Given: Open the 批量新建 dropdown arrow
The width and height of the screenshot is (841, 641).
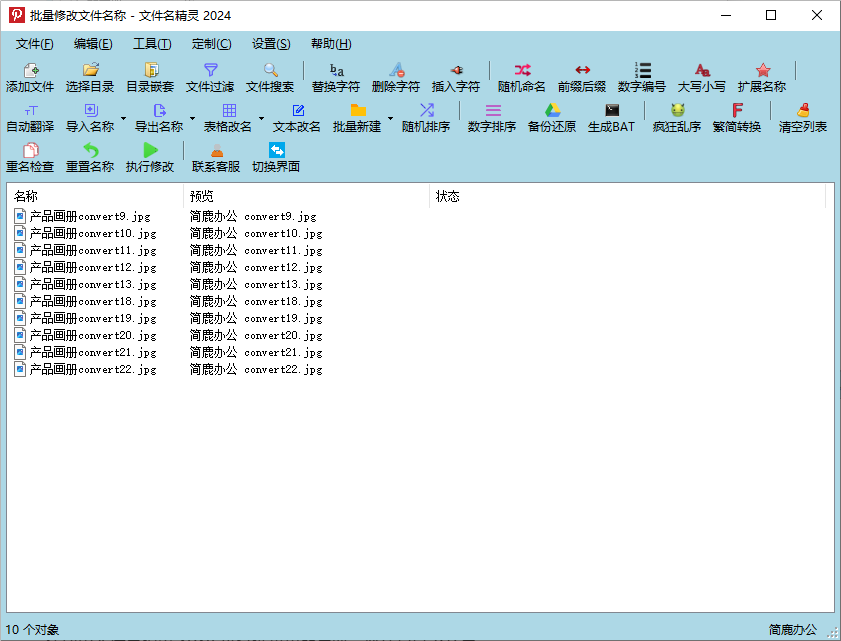Looking at the screenshot, I should pyautogui.click(x=391, y=118).
